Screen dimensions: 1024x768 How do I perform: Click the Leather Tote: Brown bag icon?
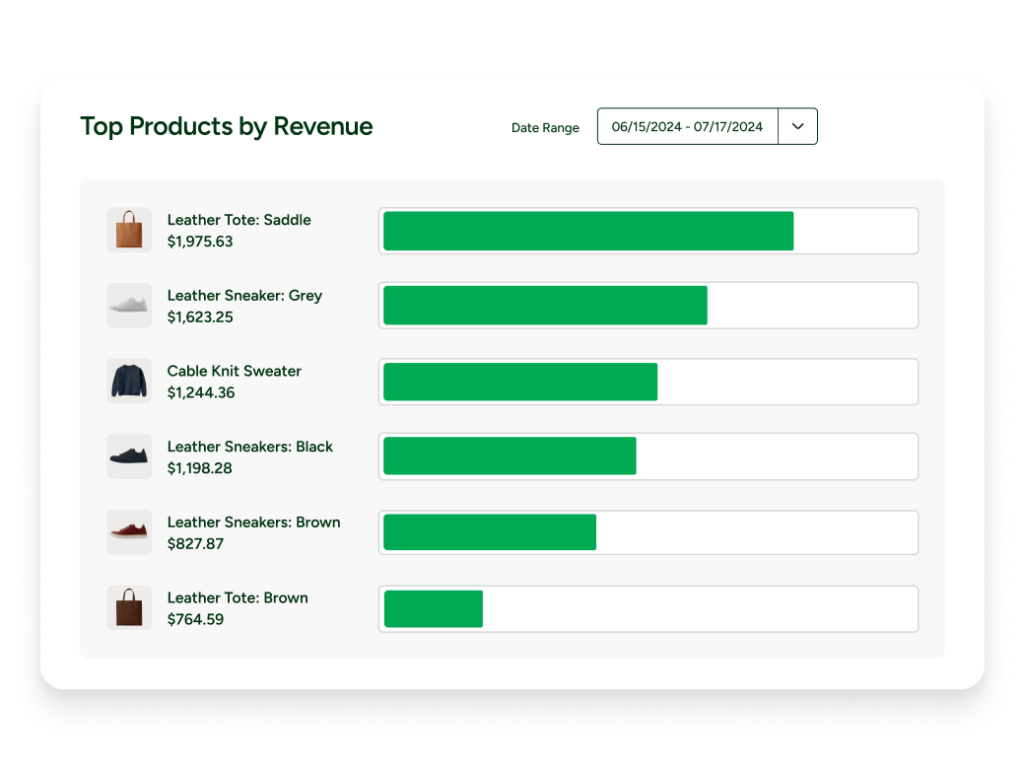click(x=129, y=607)
